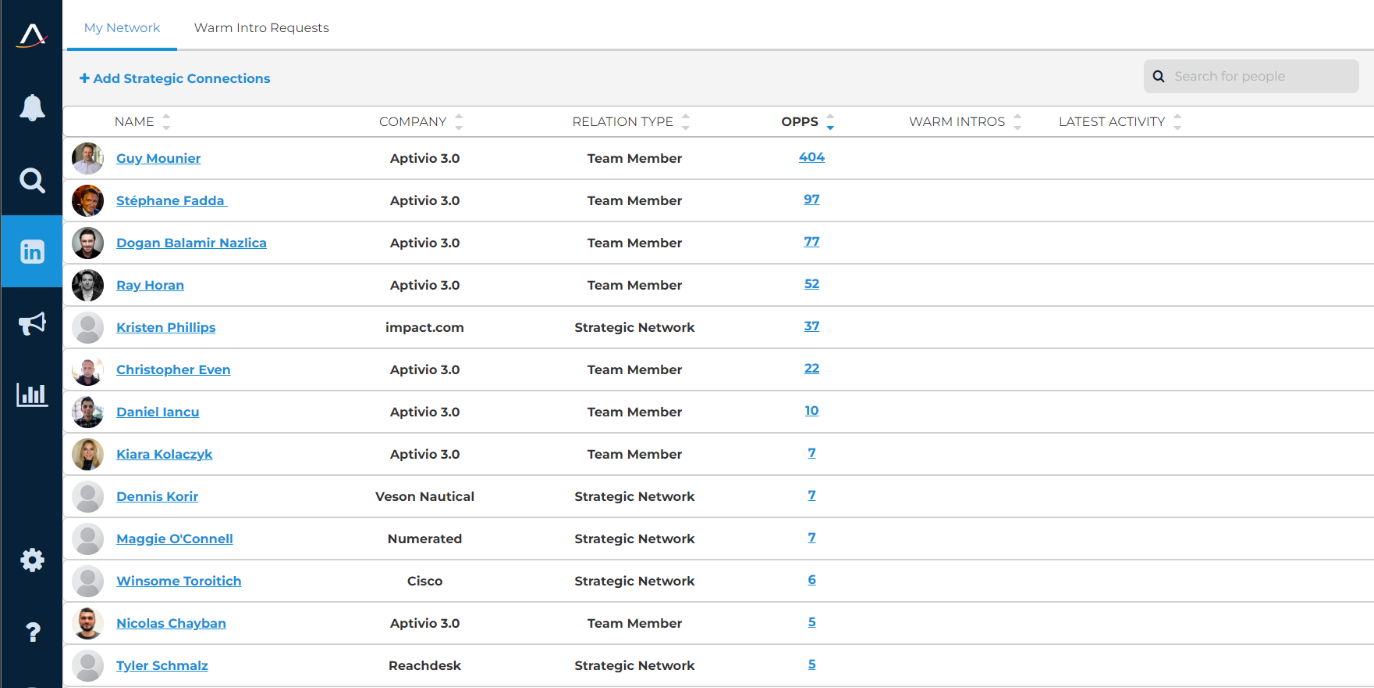Open help question mark in sidebar

[32, 632]
